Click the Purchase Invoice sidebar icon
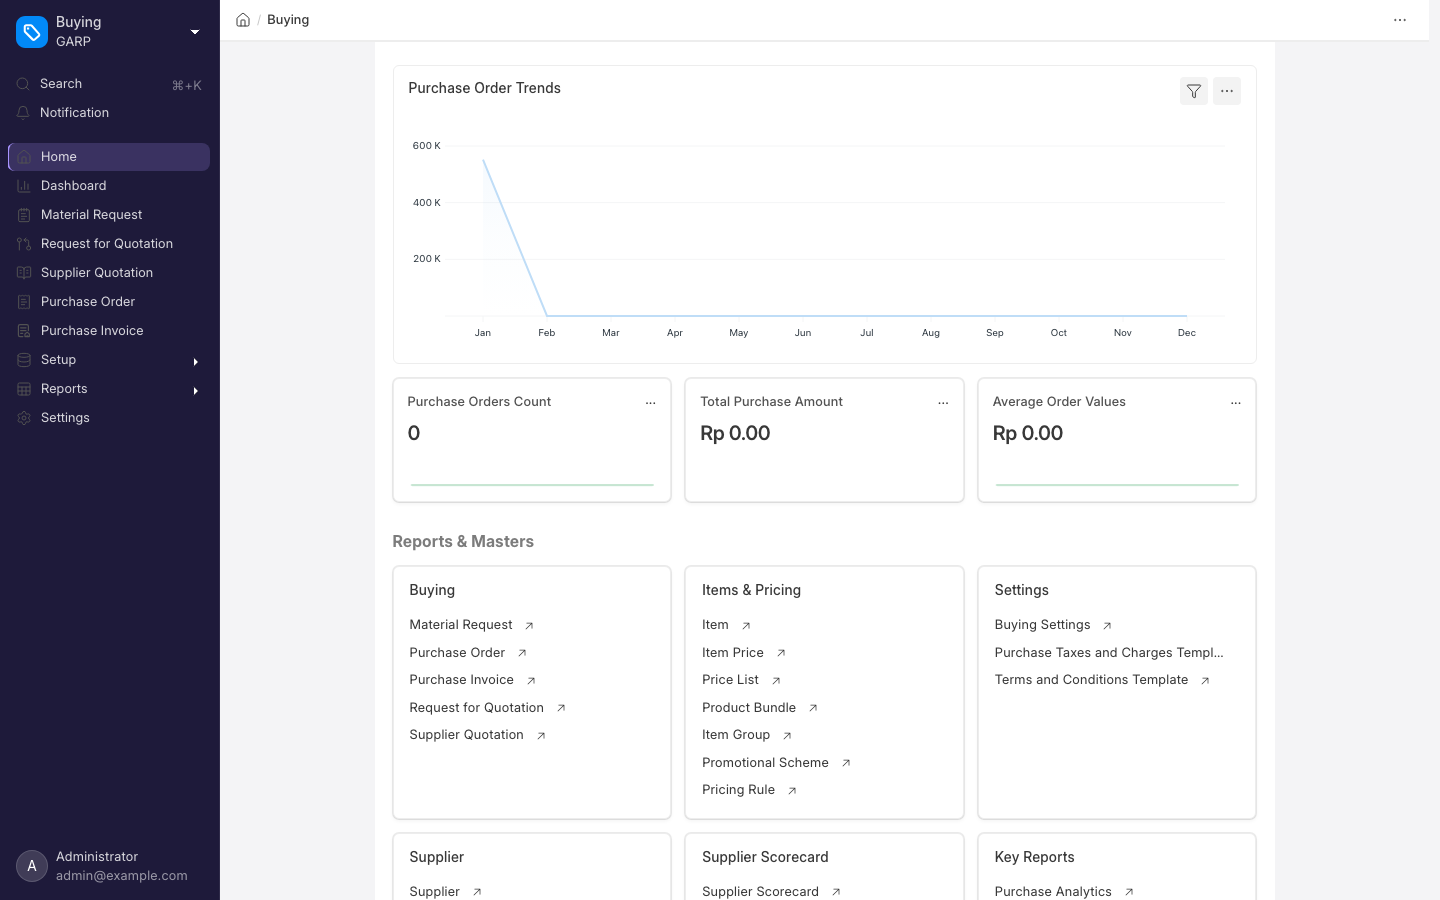The height and width of the screenshot is (900, 1440). (24, 331)
